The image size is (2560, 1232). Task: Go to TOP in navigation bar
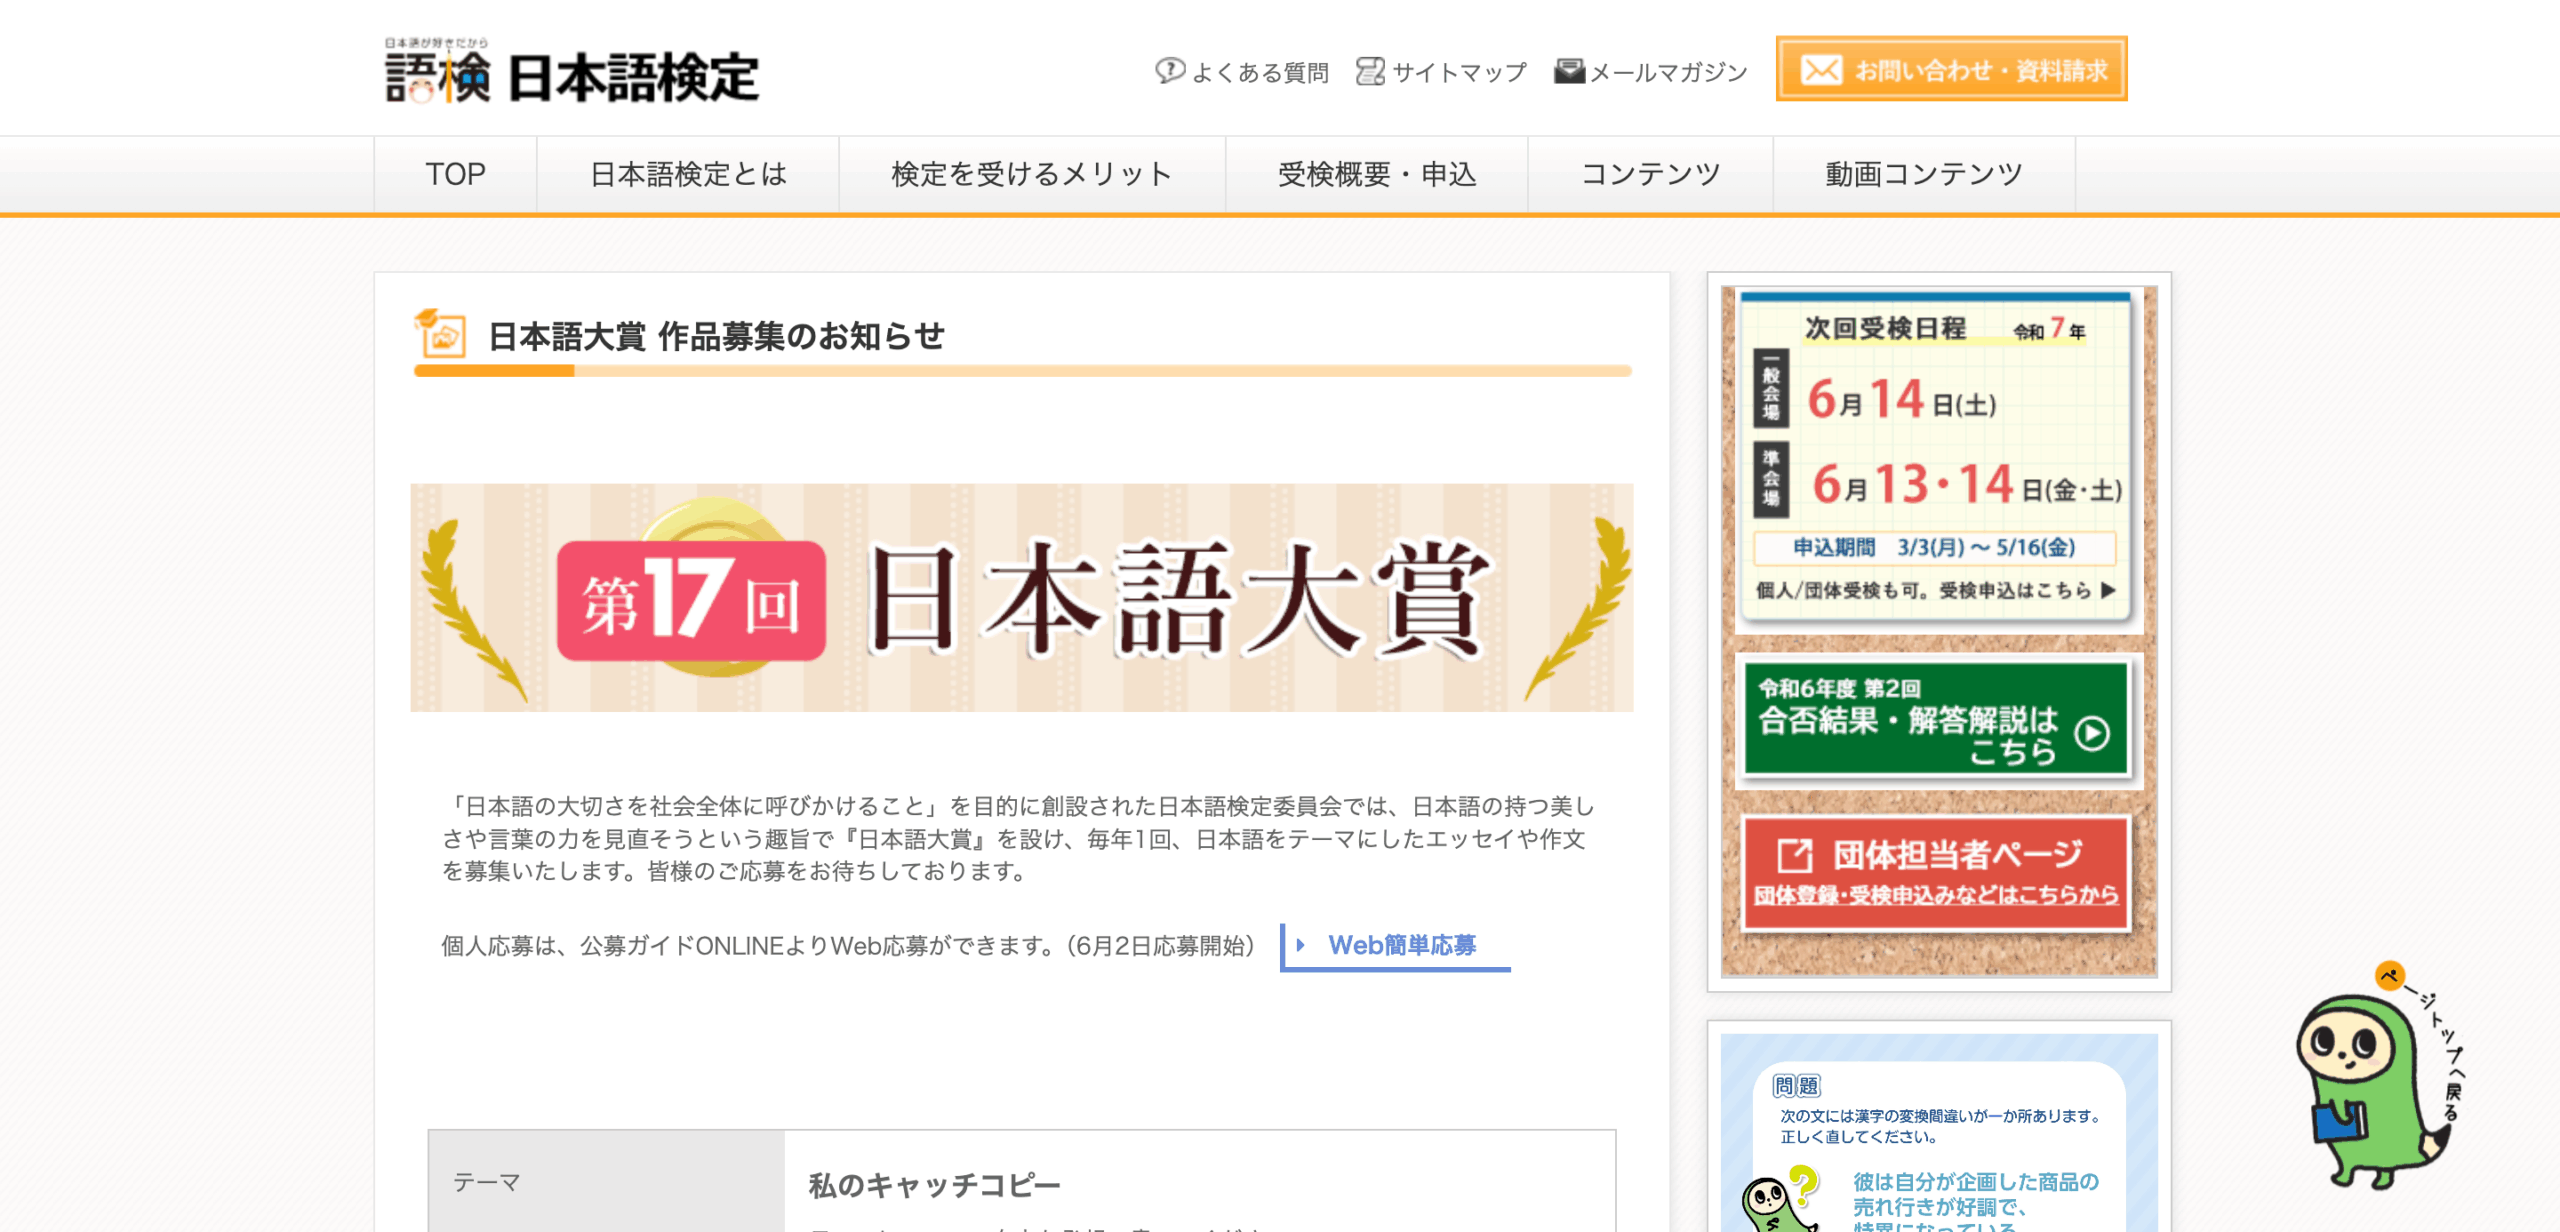point(455,174)
